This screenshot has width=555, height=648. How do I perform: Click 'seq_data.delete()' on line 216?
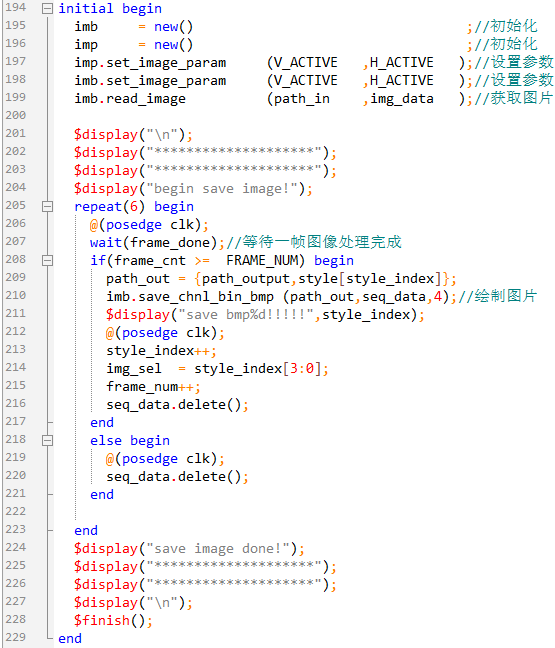177,405
